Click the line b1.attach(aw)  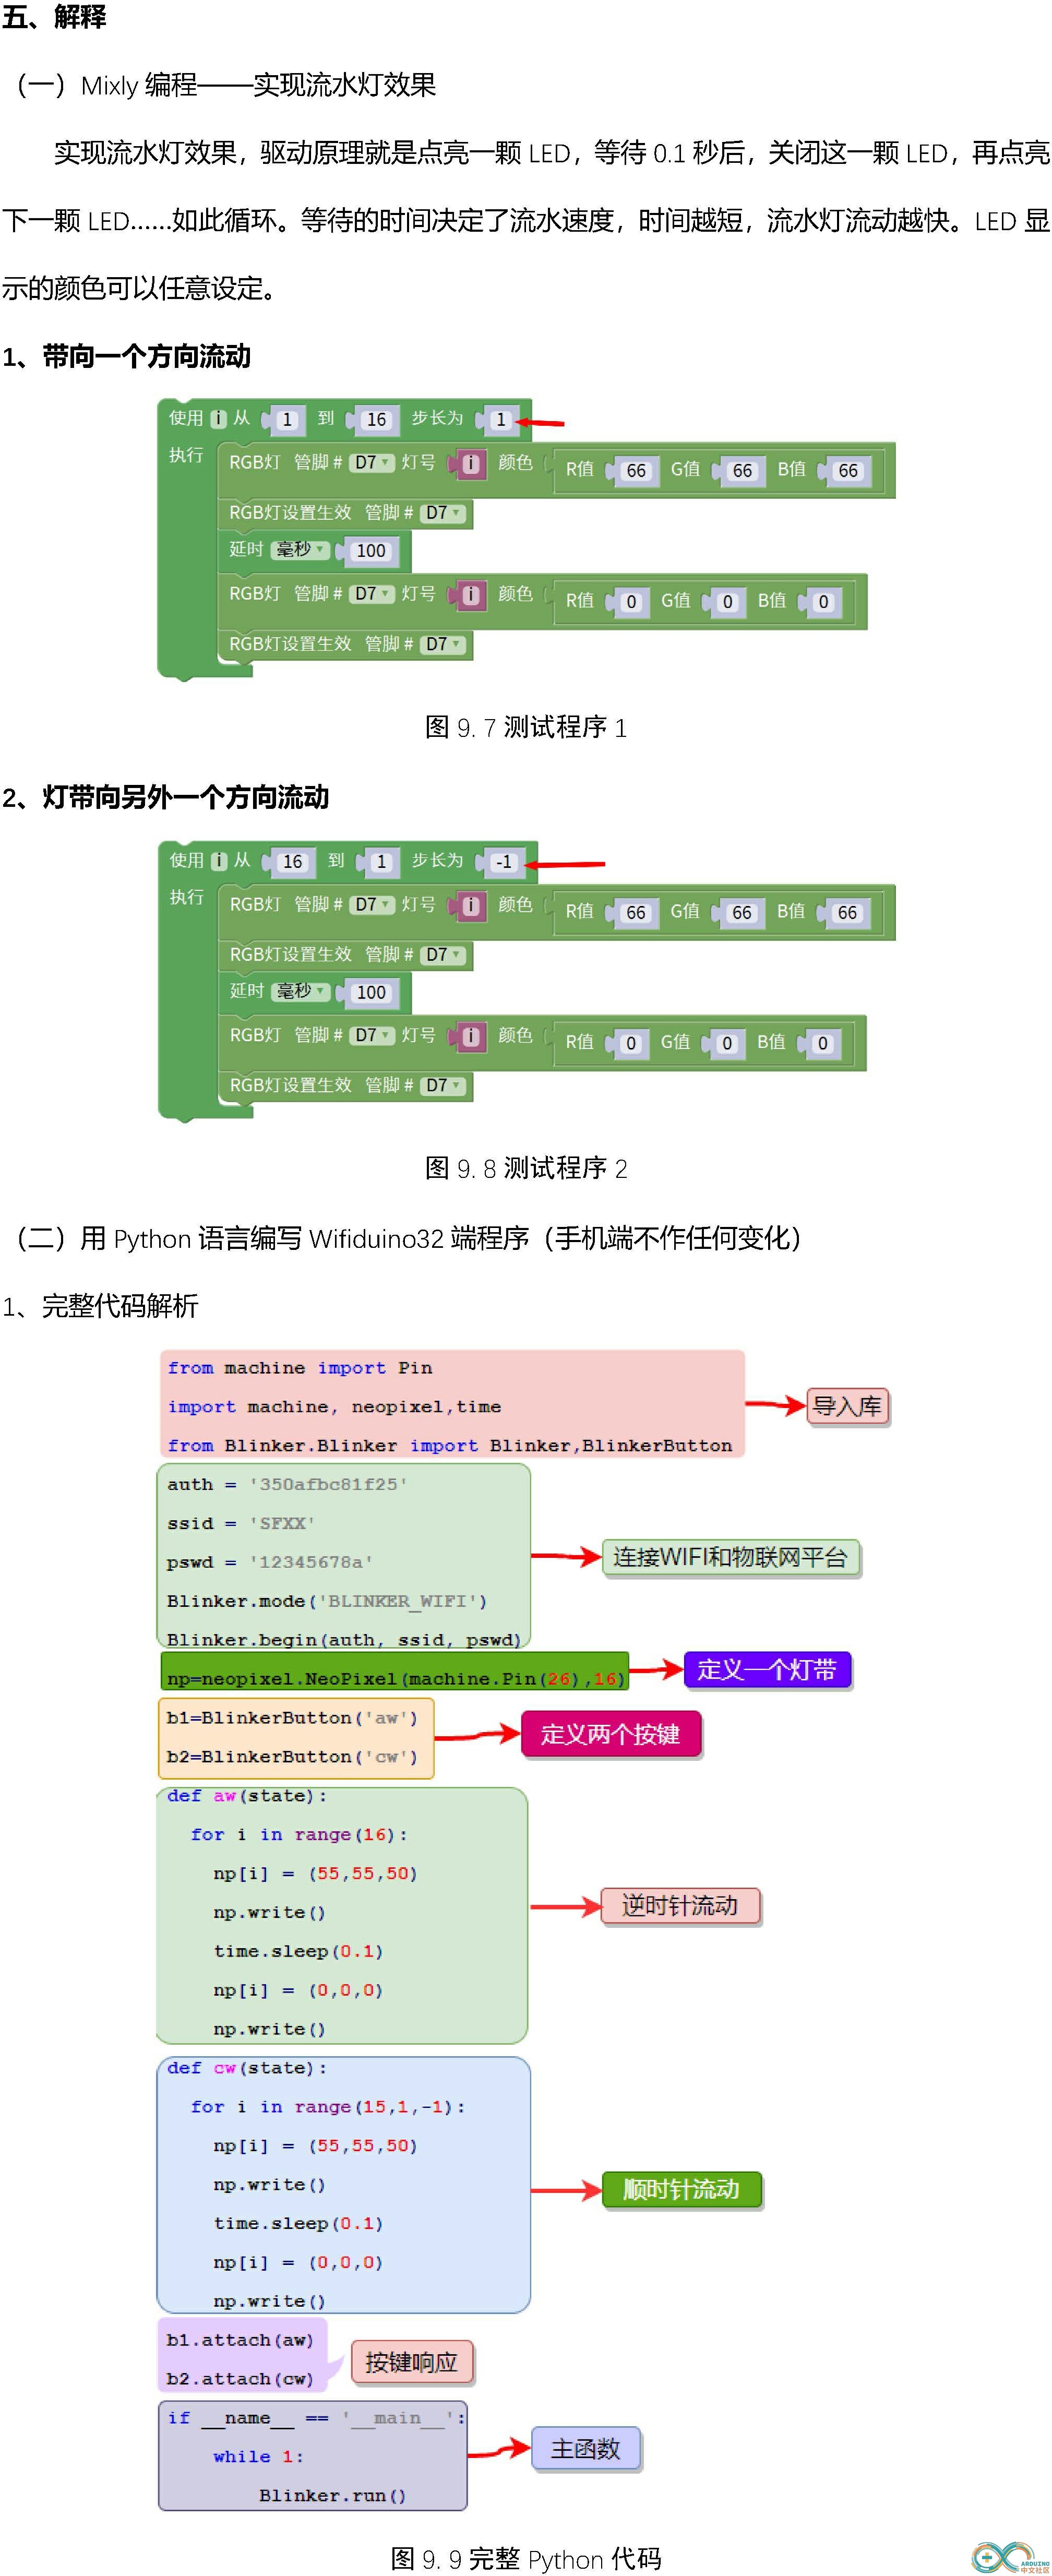[x=240, y=2341]
